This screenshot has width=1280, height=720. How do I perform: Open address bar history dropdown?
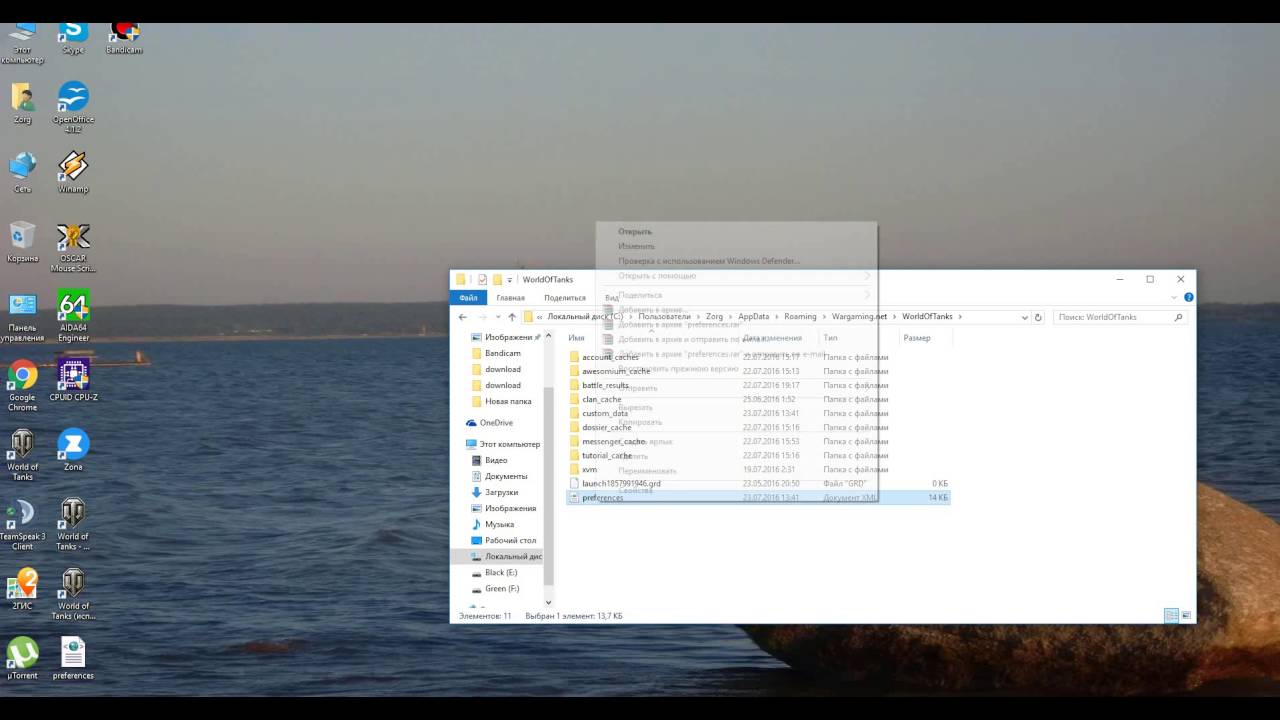[x=1024, y=317]
